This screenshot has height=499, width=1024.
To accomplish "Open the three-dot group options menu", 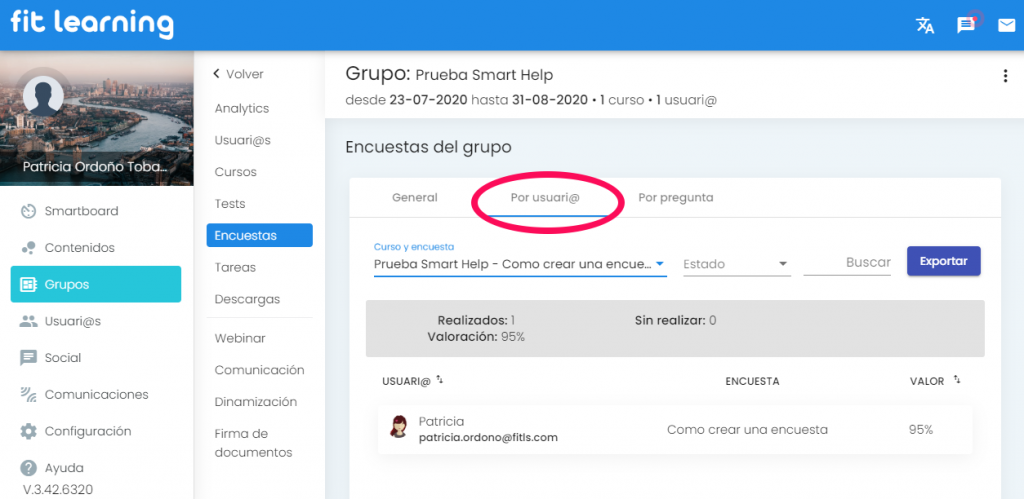I will [x=1005, y=77].
